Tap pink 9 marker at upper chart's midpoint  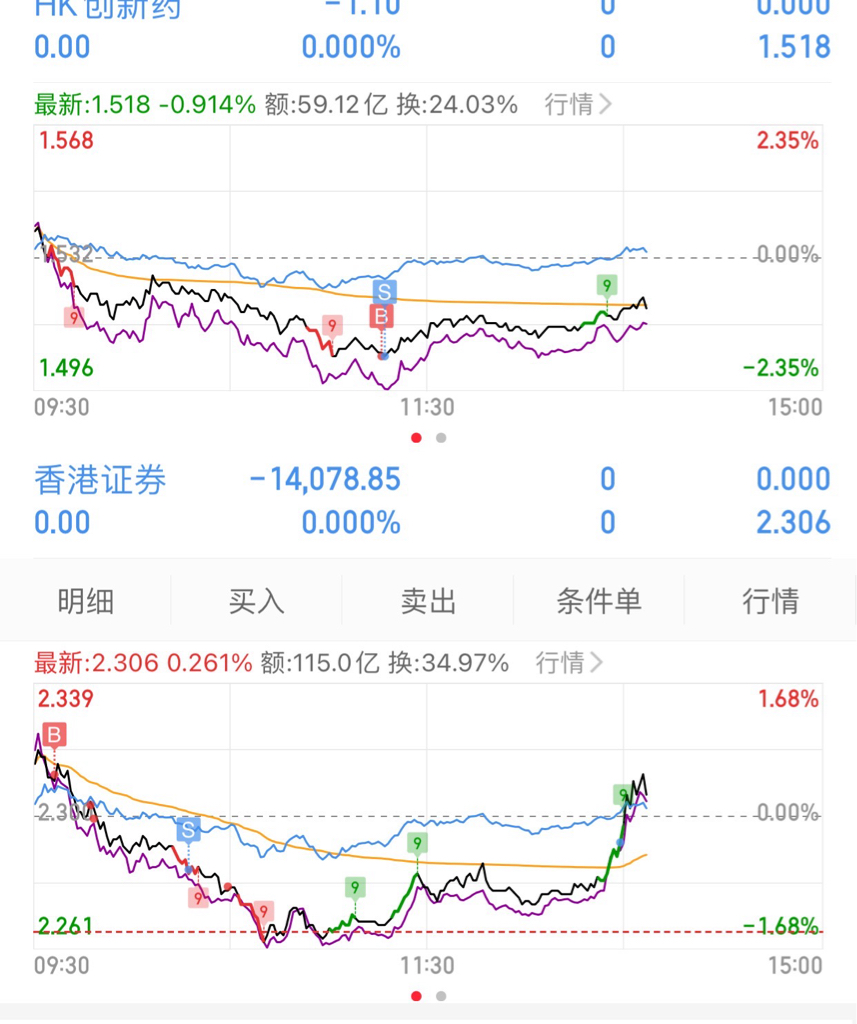coord(332,325)
